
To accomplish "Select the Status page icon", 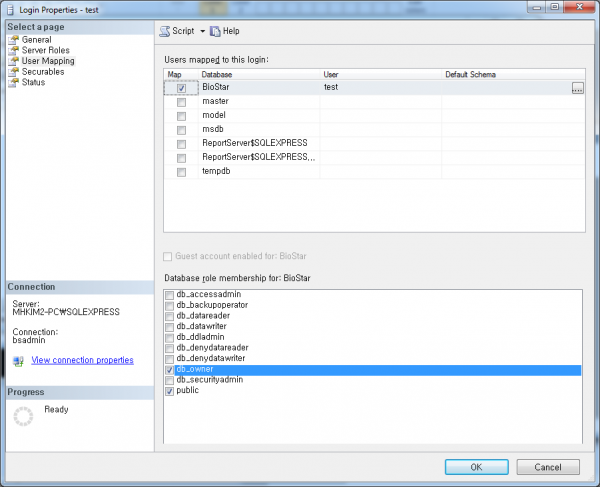I will 13,82.
